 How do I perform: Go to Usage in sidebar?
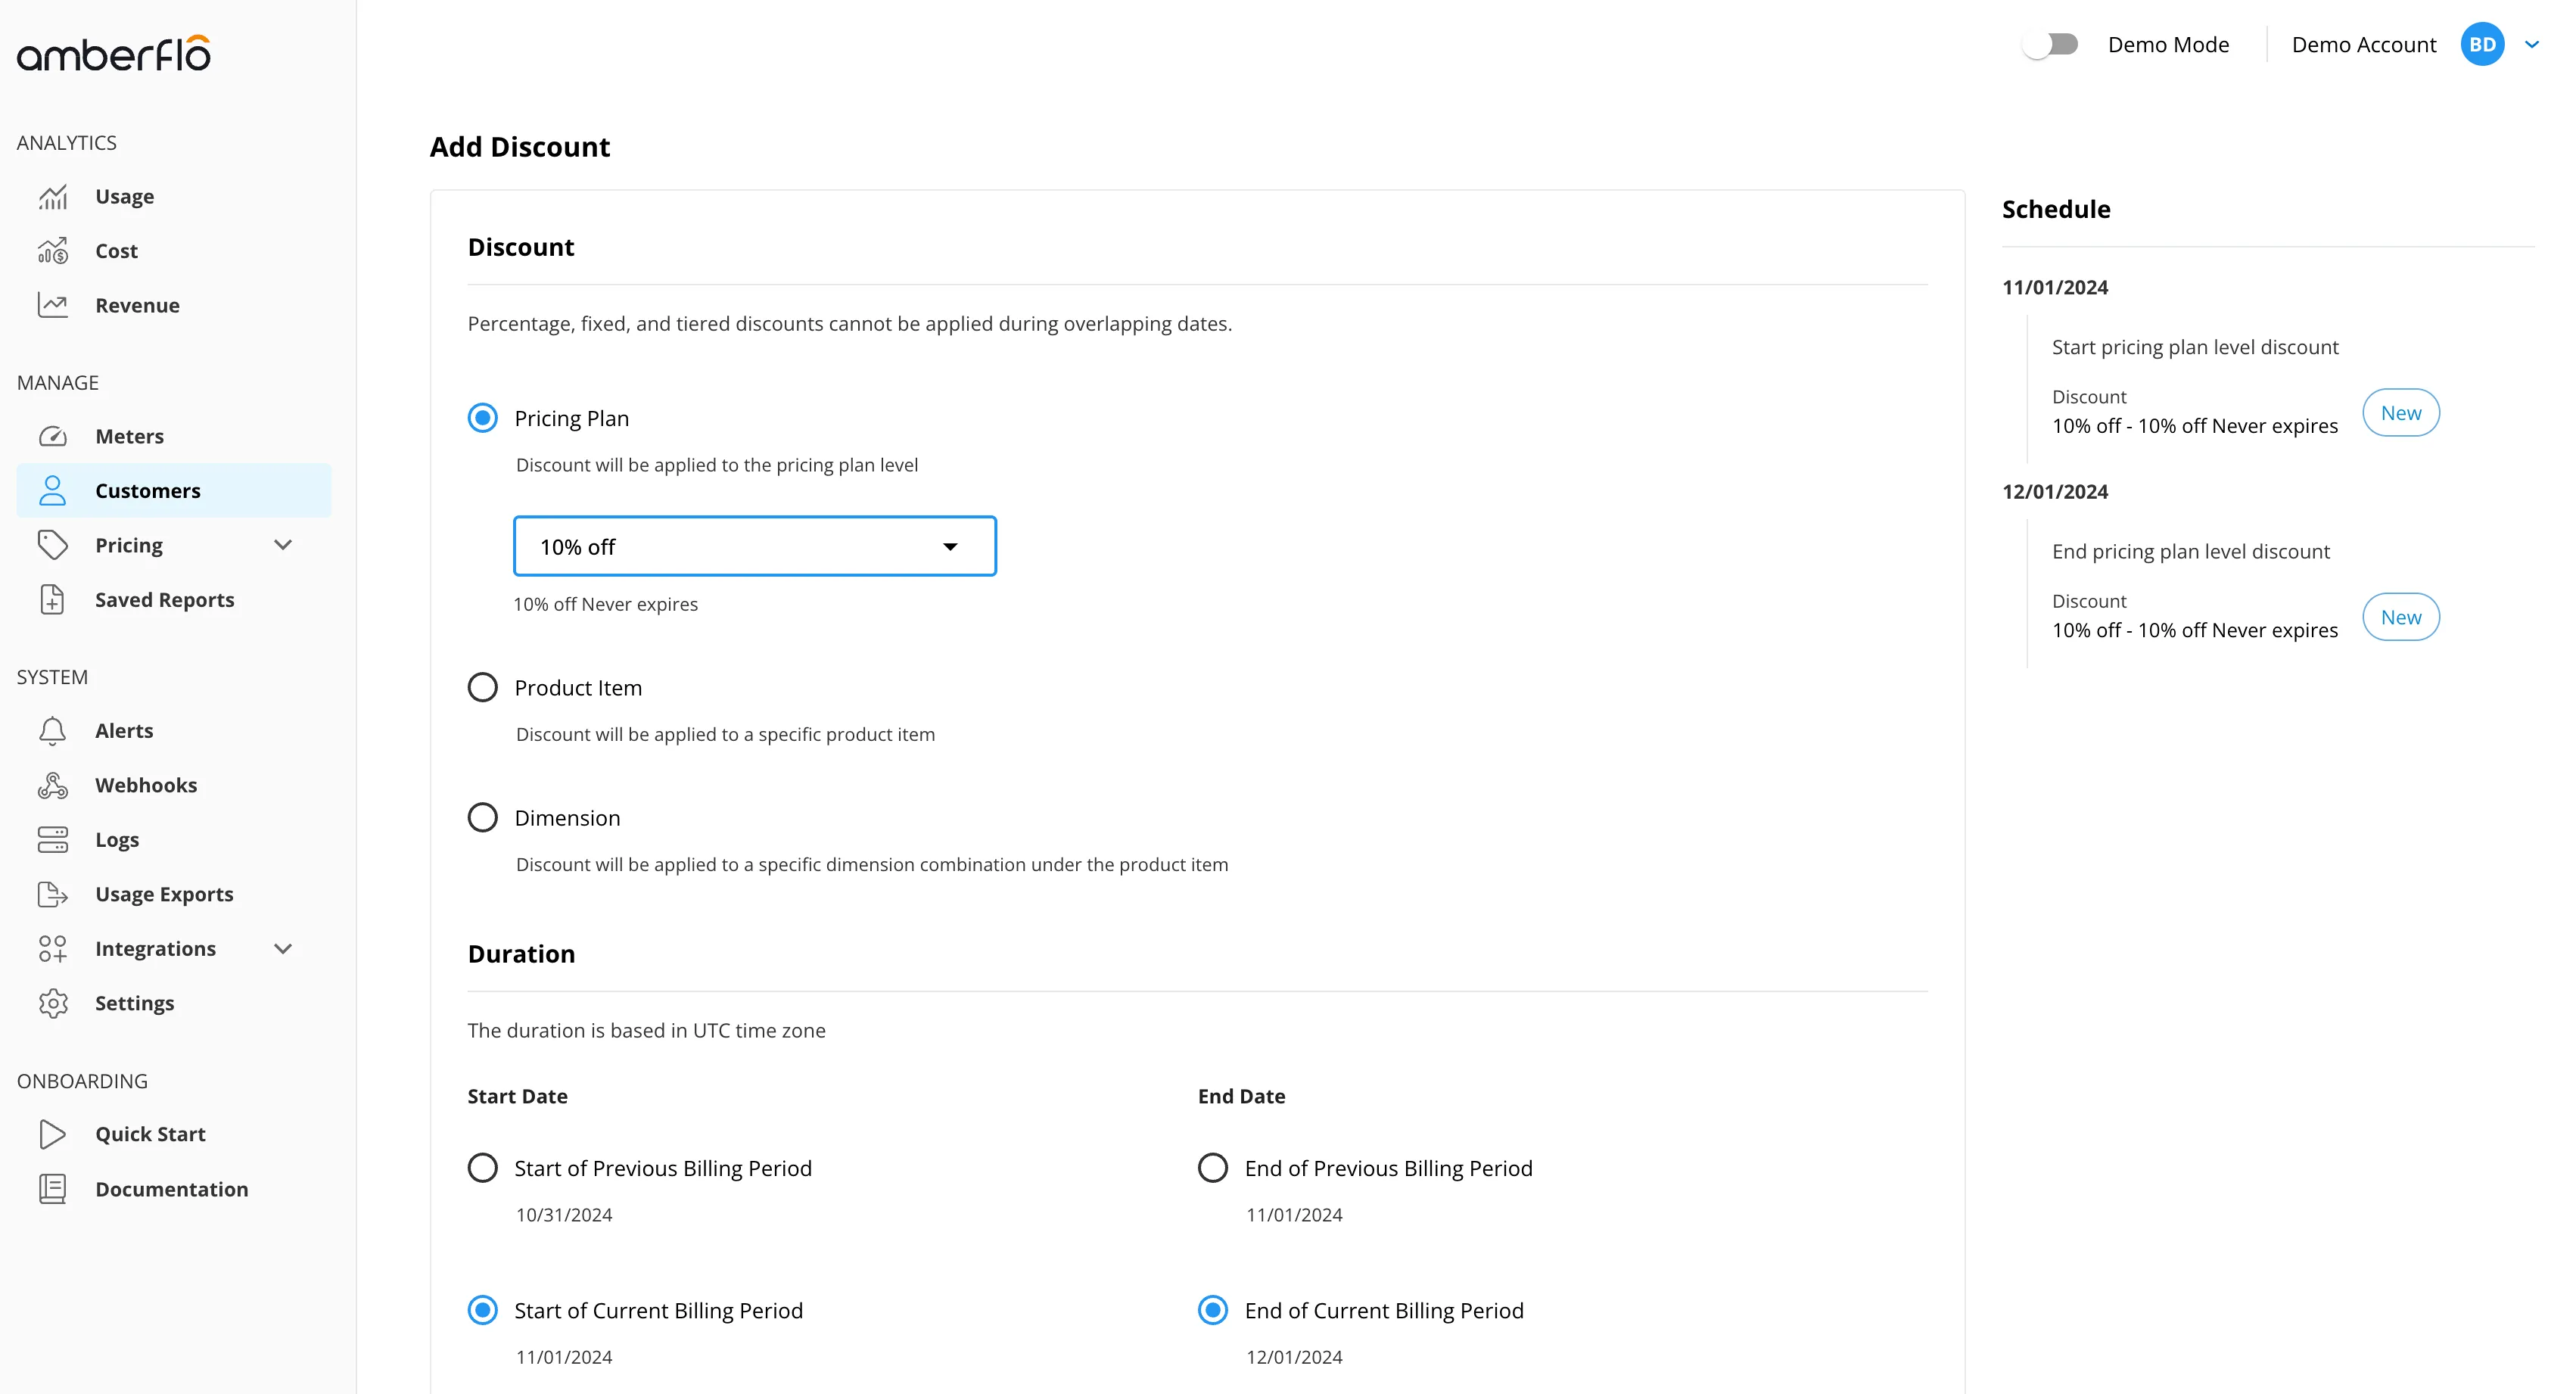pos(125,197)
